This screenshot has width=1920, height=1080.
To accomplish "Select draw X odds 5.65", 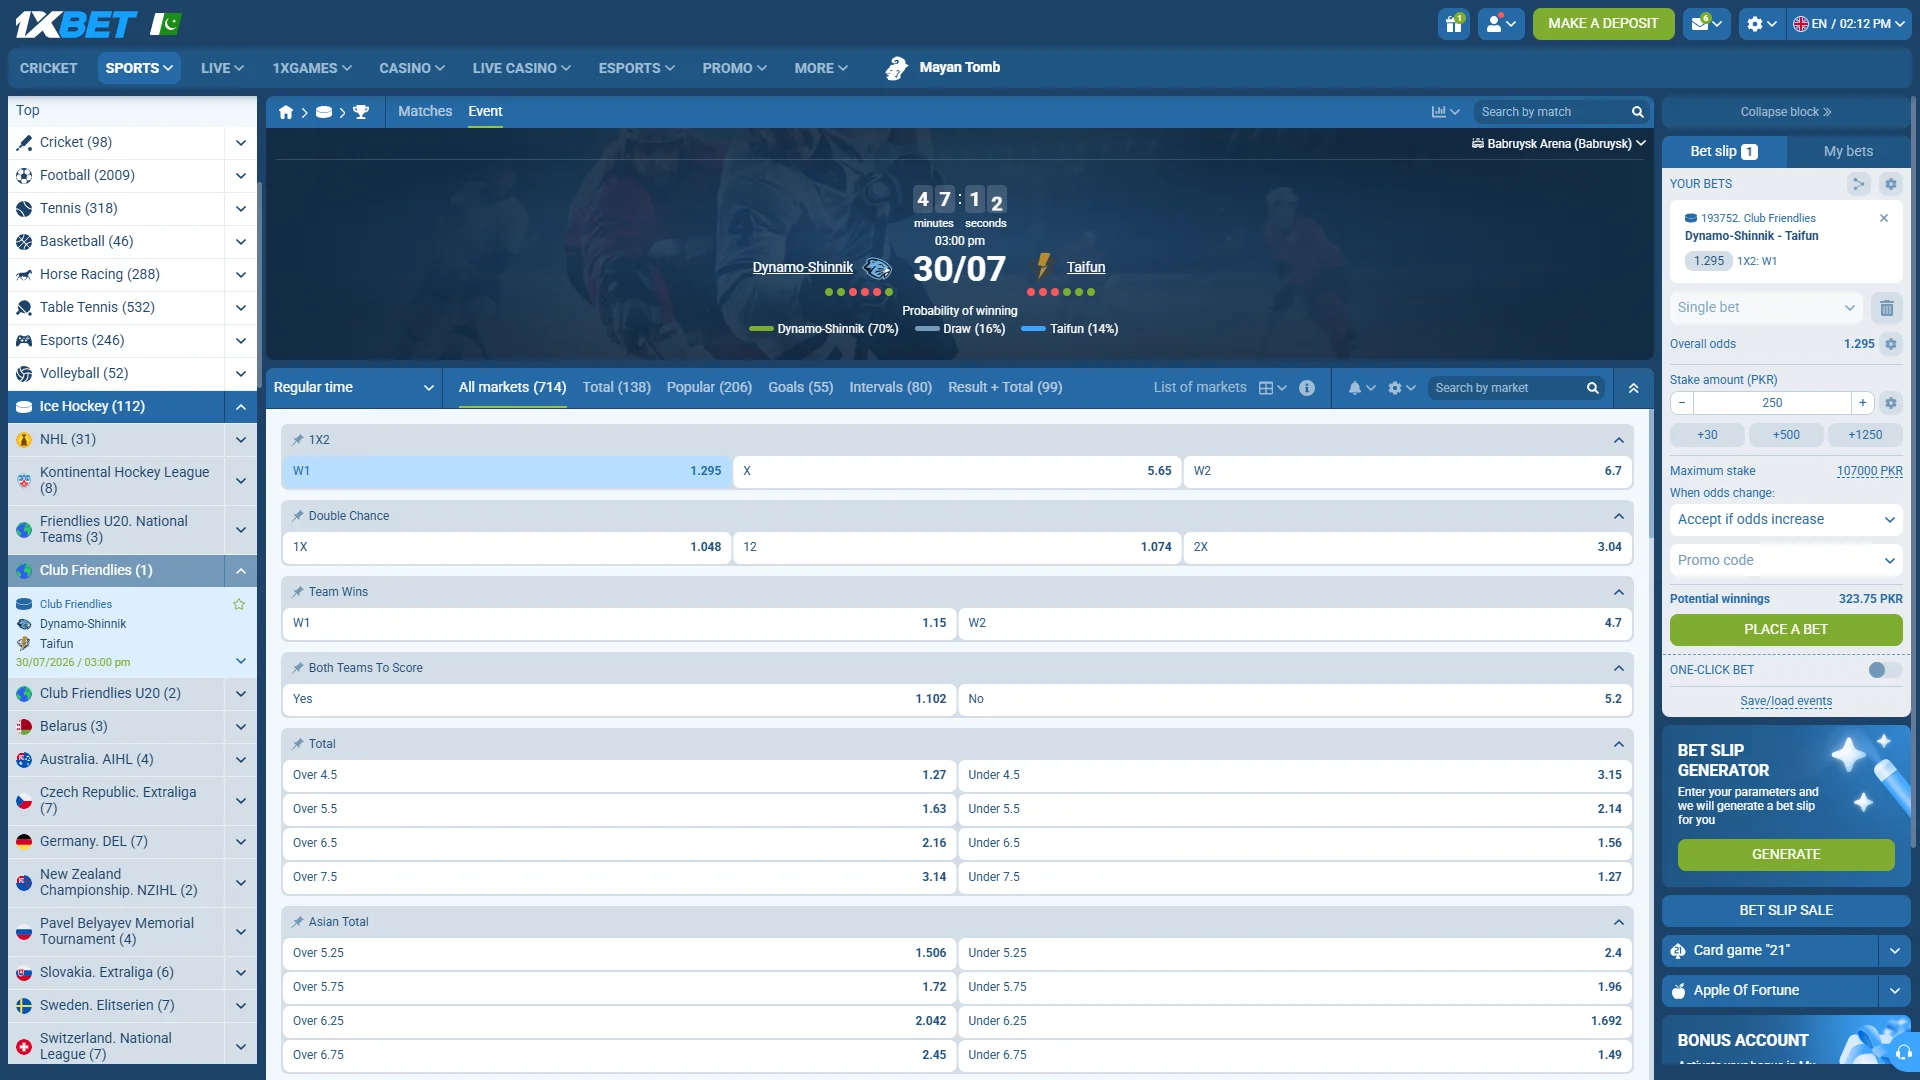I will [957, 471].
